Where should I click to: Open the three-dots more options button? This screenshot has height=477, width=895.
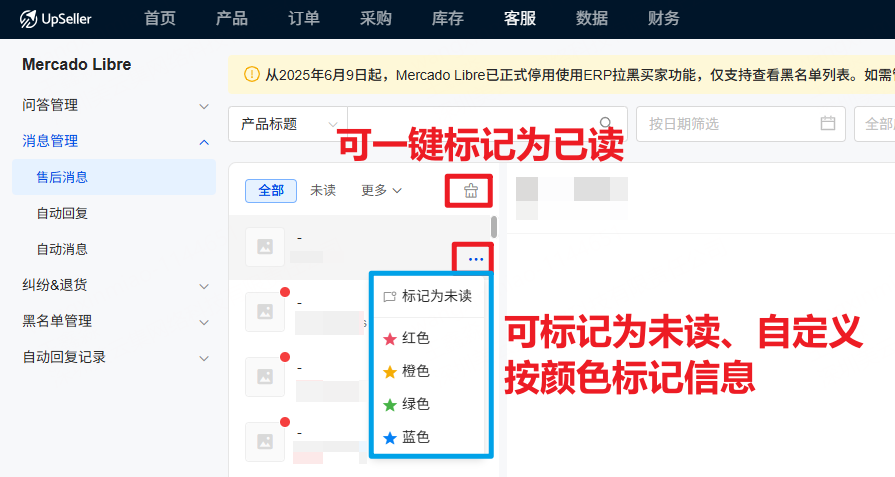pyautogui.click(x=475, y=259)
